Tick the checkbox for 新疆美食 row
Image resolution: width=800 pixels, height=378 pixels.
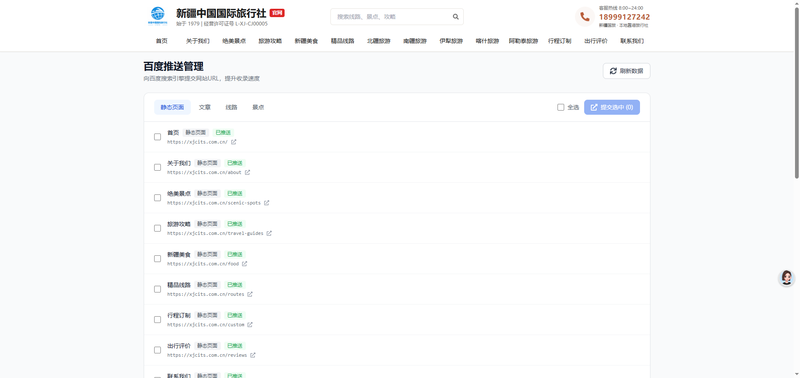pos(158,259)
